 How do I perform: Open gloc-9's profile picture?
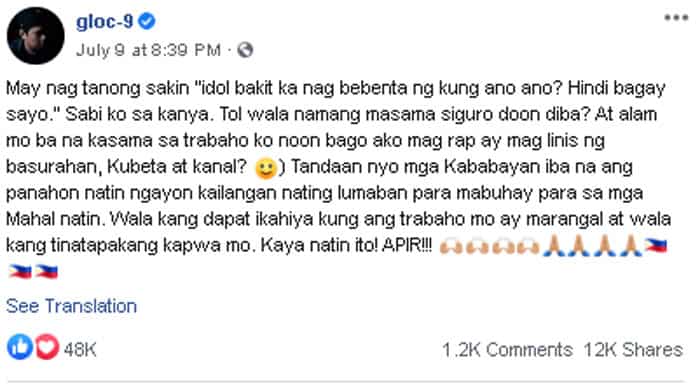35,36
